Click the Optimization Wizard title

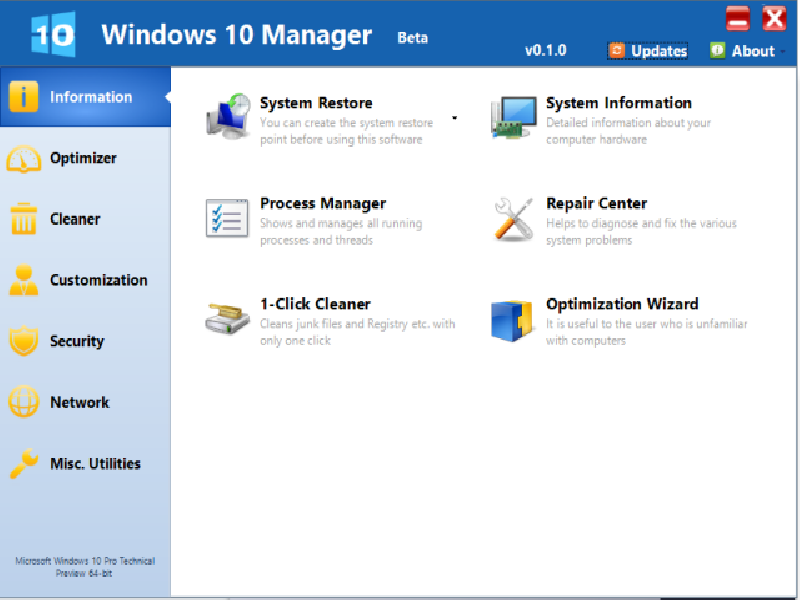[622, 304]
